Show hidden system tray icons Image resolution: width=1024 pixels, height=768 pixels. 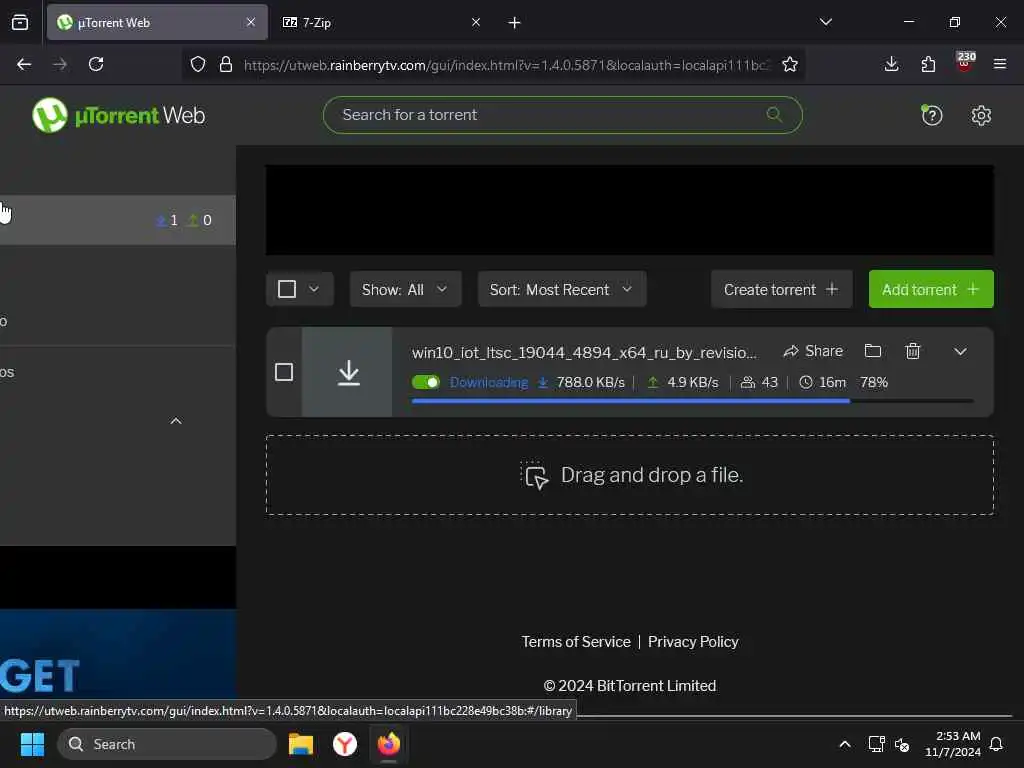pyautogui.click(x=844, y=744)
